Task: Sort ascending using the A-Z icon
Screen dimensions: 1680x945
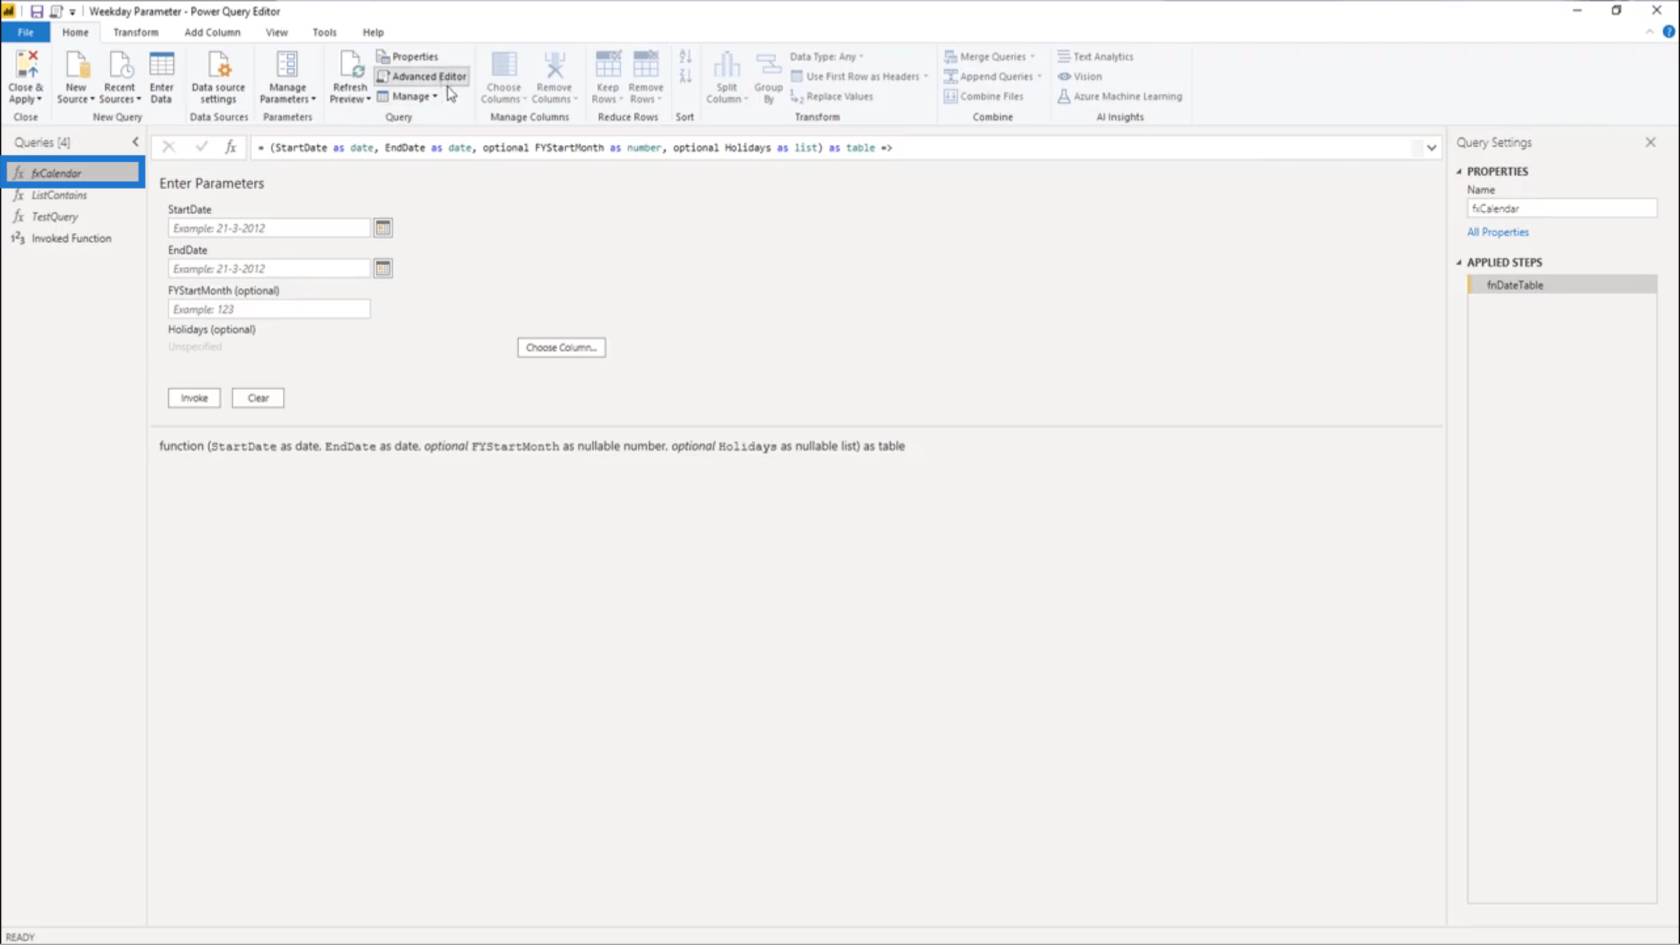Action: click(x=685, y=57)
